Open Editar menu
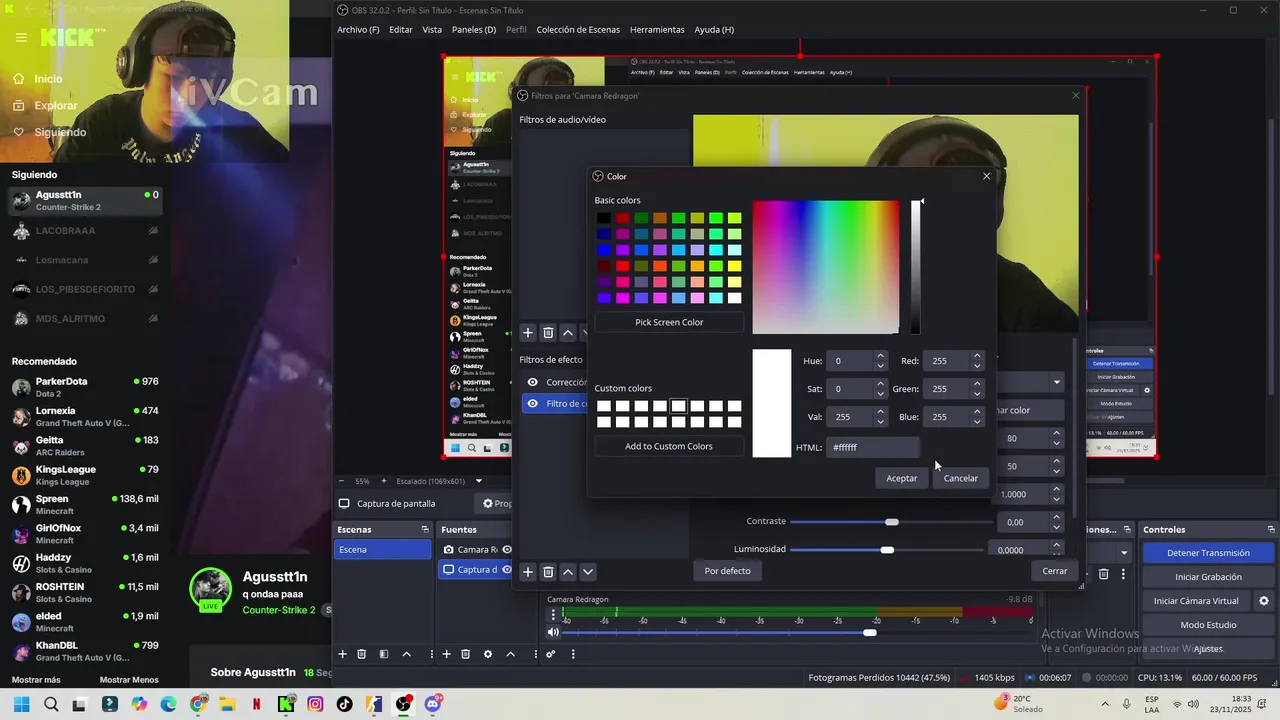This screenshot has height=720, width=1280. [400, 30]
